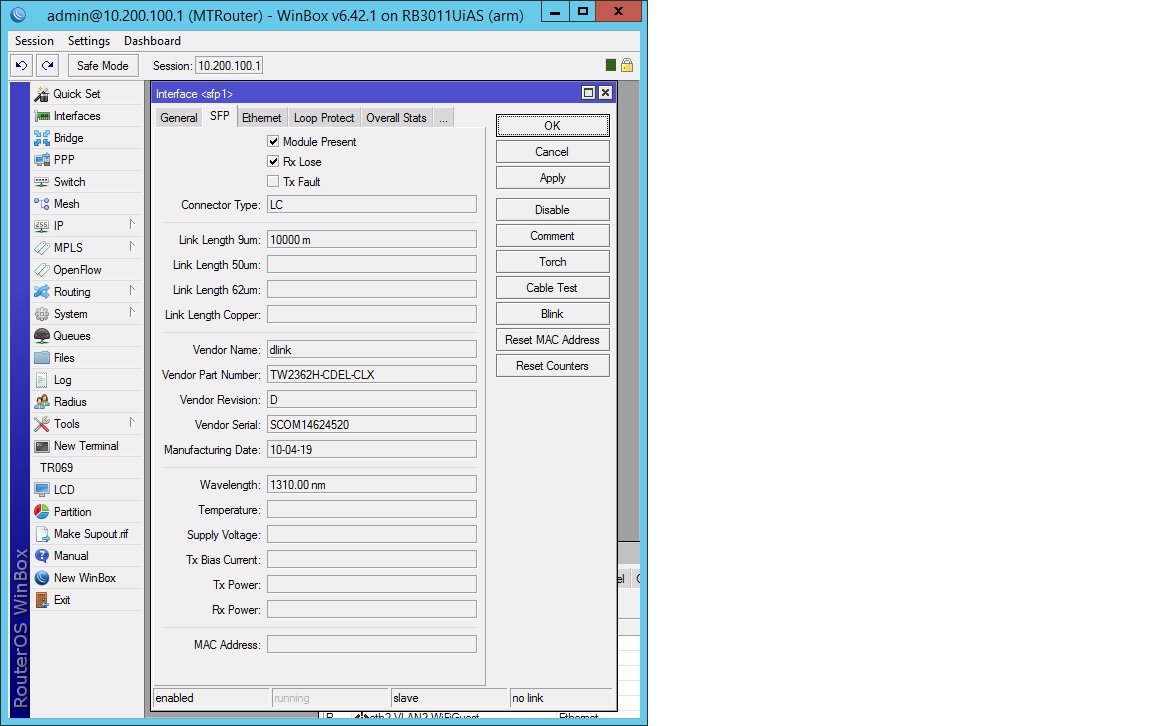This screenshot has width=1152, height=726.
Task: Expand the Routing submenu arrow
Action: point(132,290)
